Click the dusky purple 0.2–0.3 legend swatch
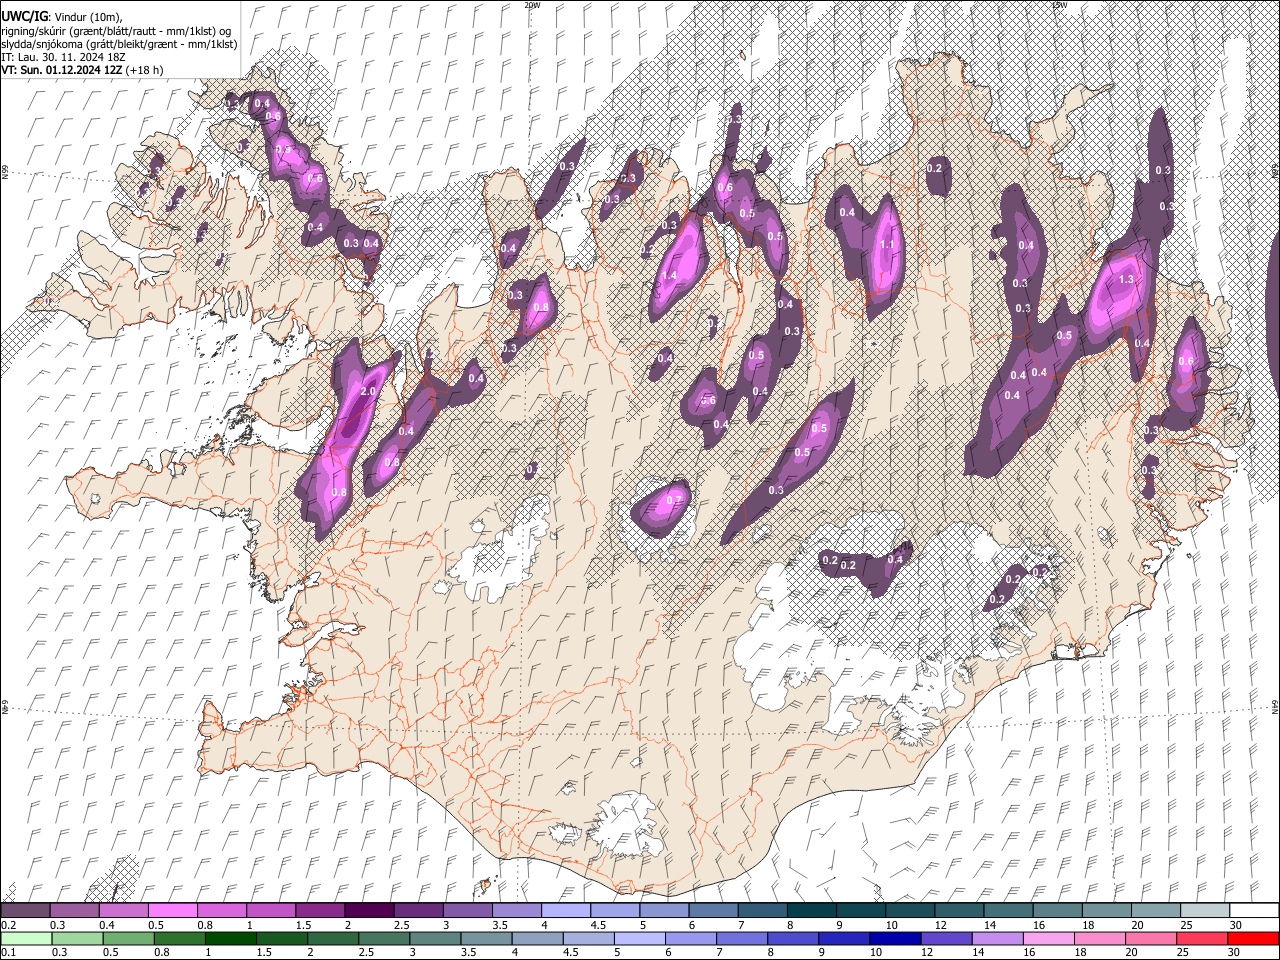Screen dimensions: 1280x960 pyautogui.click(x=25, y=910)
